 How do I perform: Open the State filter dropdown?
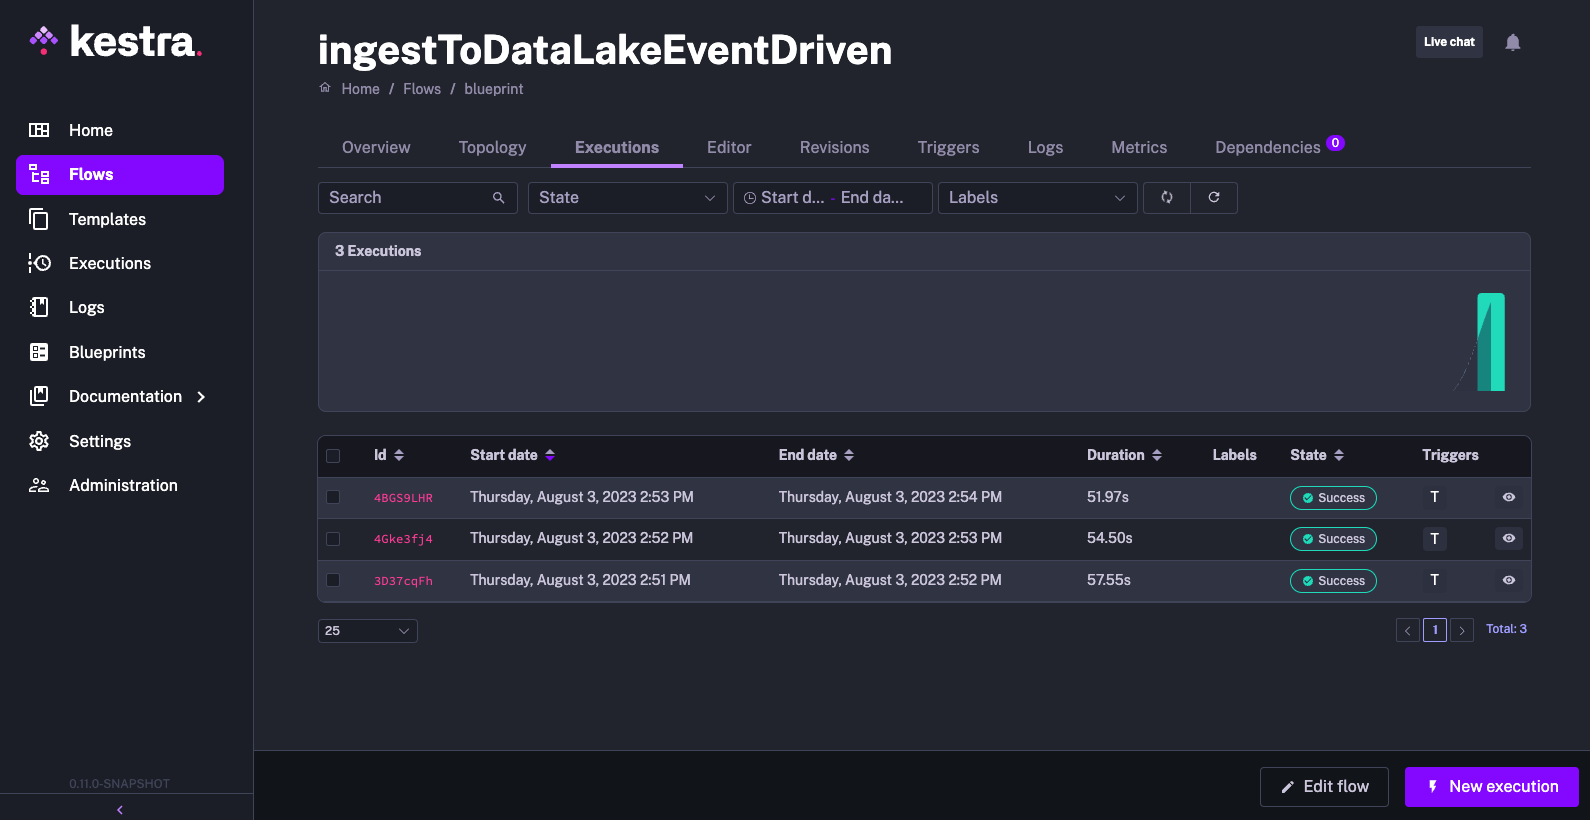627,198
